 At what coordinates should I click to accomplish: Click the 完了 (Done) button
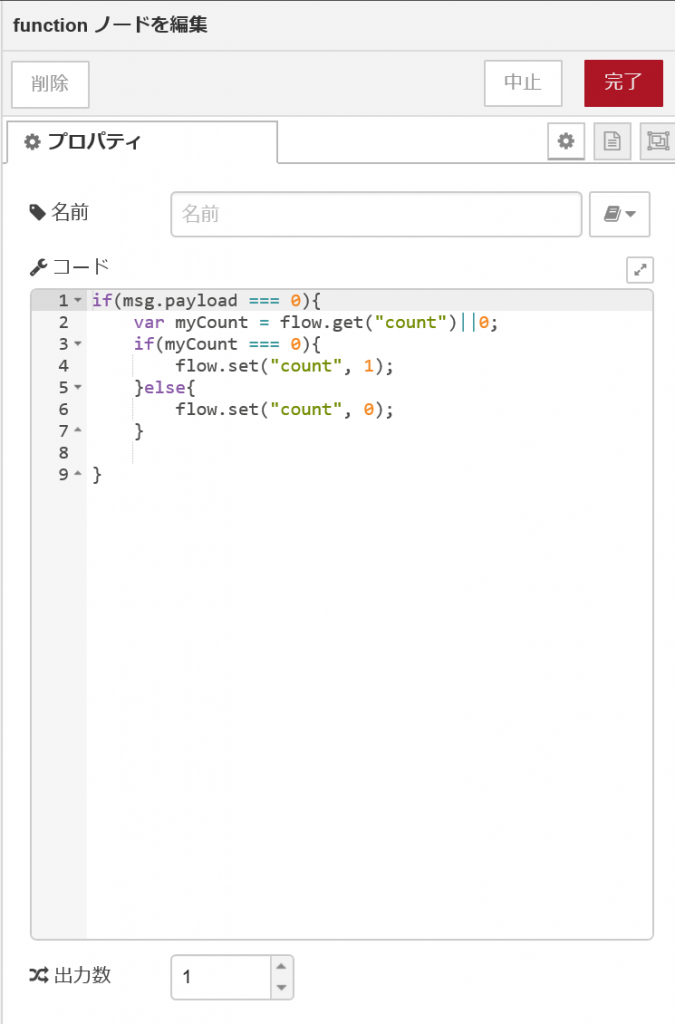[623, 83]
